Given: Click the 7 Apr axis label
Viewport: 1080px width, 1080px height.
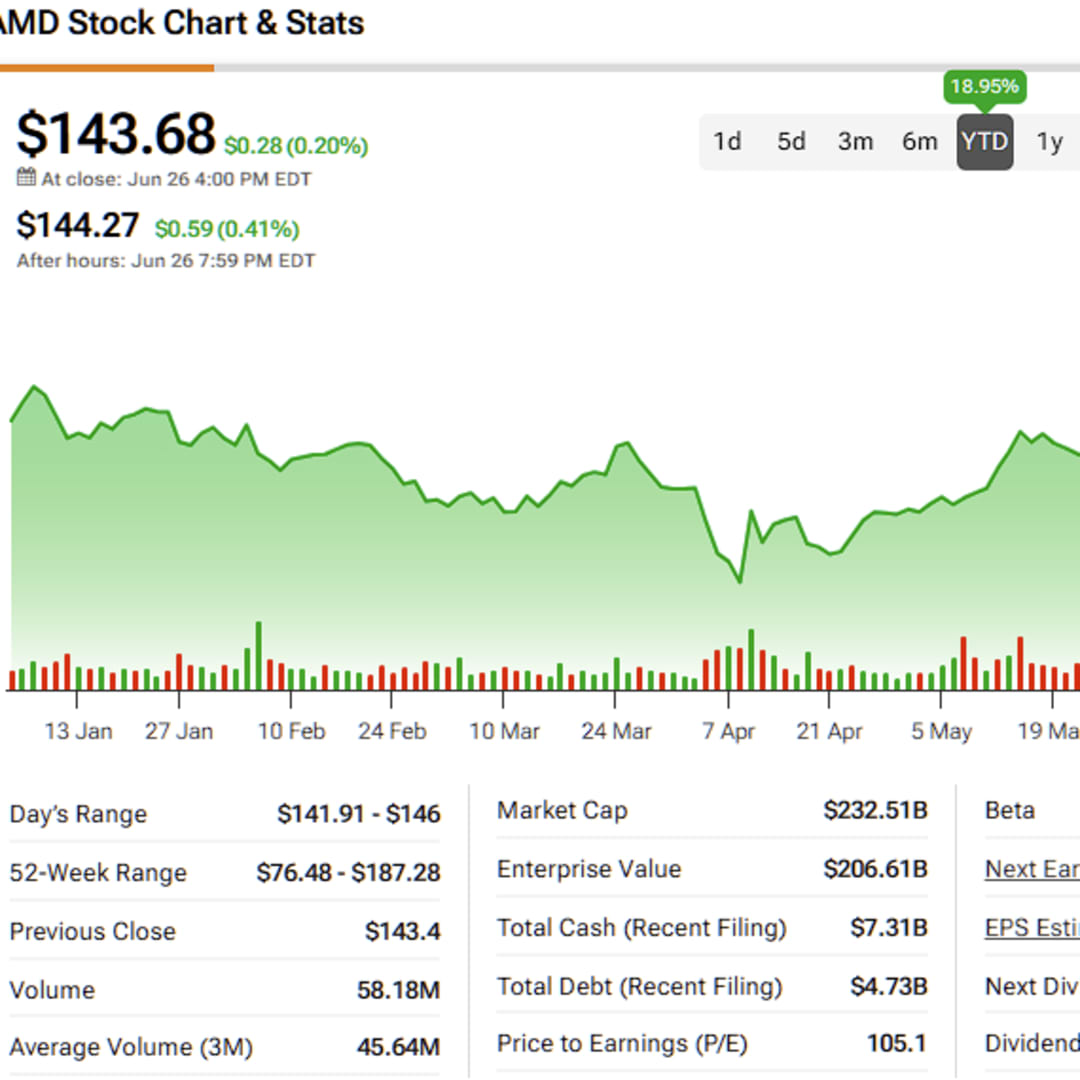Looking at the screenshot, I should point(728,731).
